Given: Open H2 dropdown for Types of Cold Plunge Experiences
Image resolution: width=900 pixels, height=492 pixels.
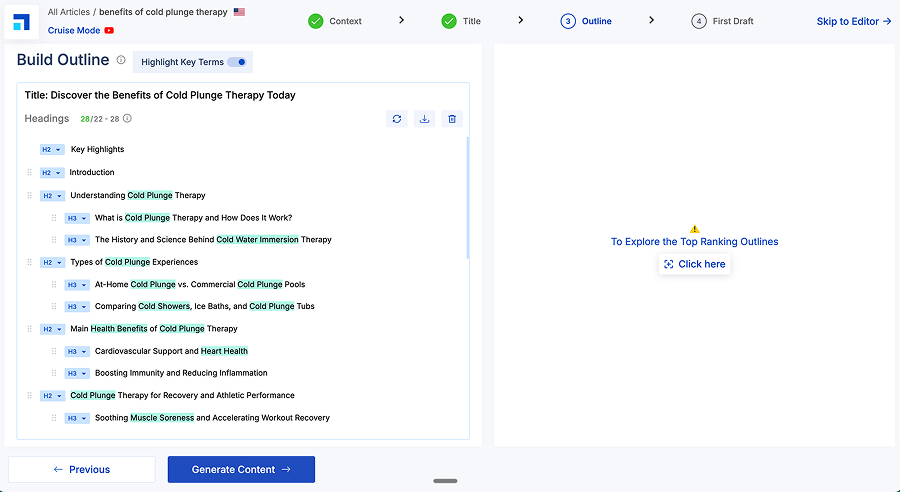Looking at the screenshot, I should 52,262.
